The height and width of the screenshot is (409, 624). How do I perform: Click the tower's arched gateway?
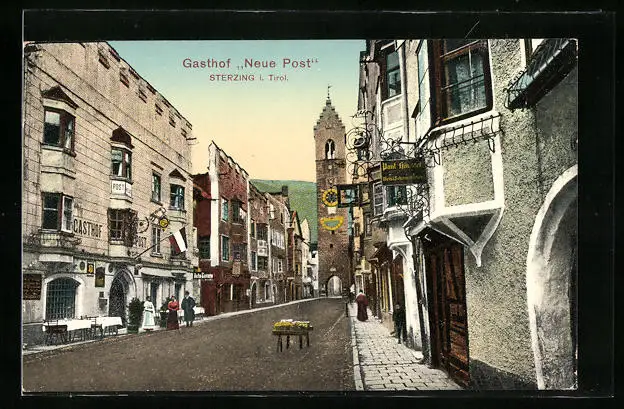tap(333, 286)
